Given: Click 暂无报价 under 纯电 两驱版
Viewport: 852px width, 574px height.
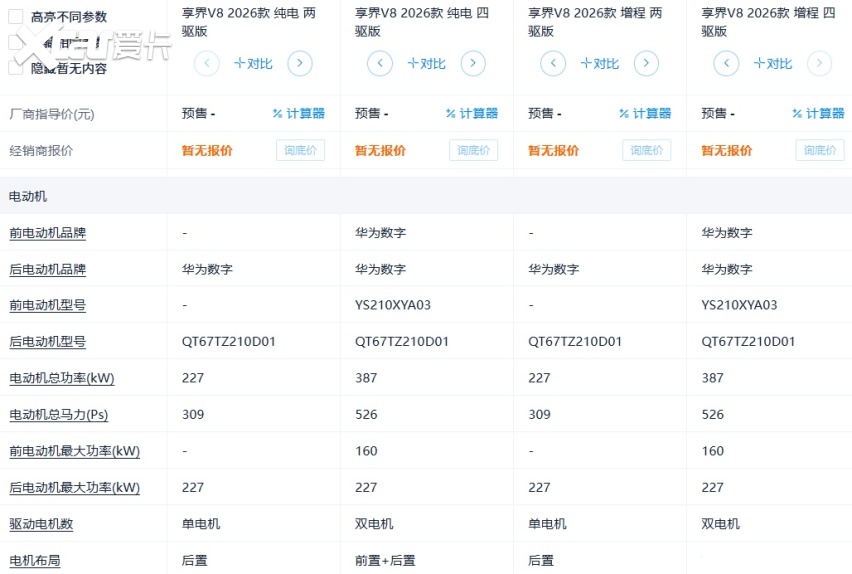Looking at the screenshot, I should (x=207, y=151).
